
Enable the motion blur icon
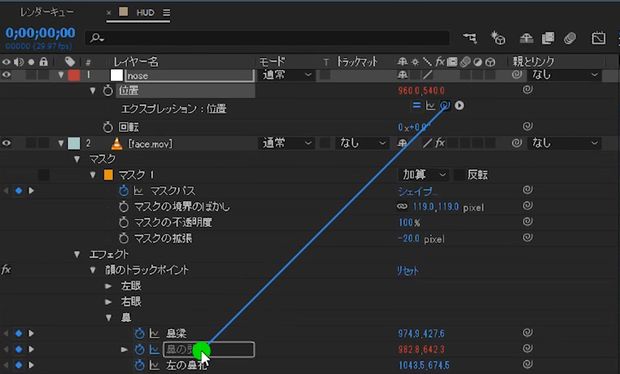coord(570,38)
